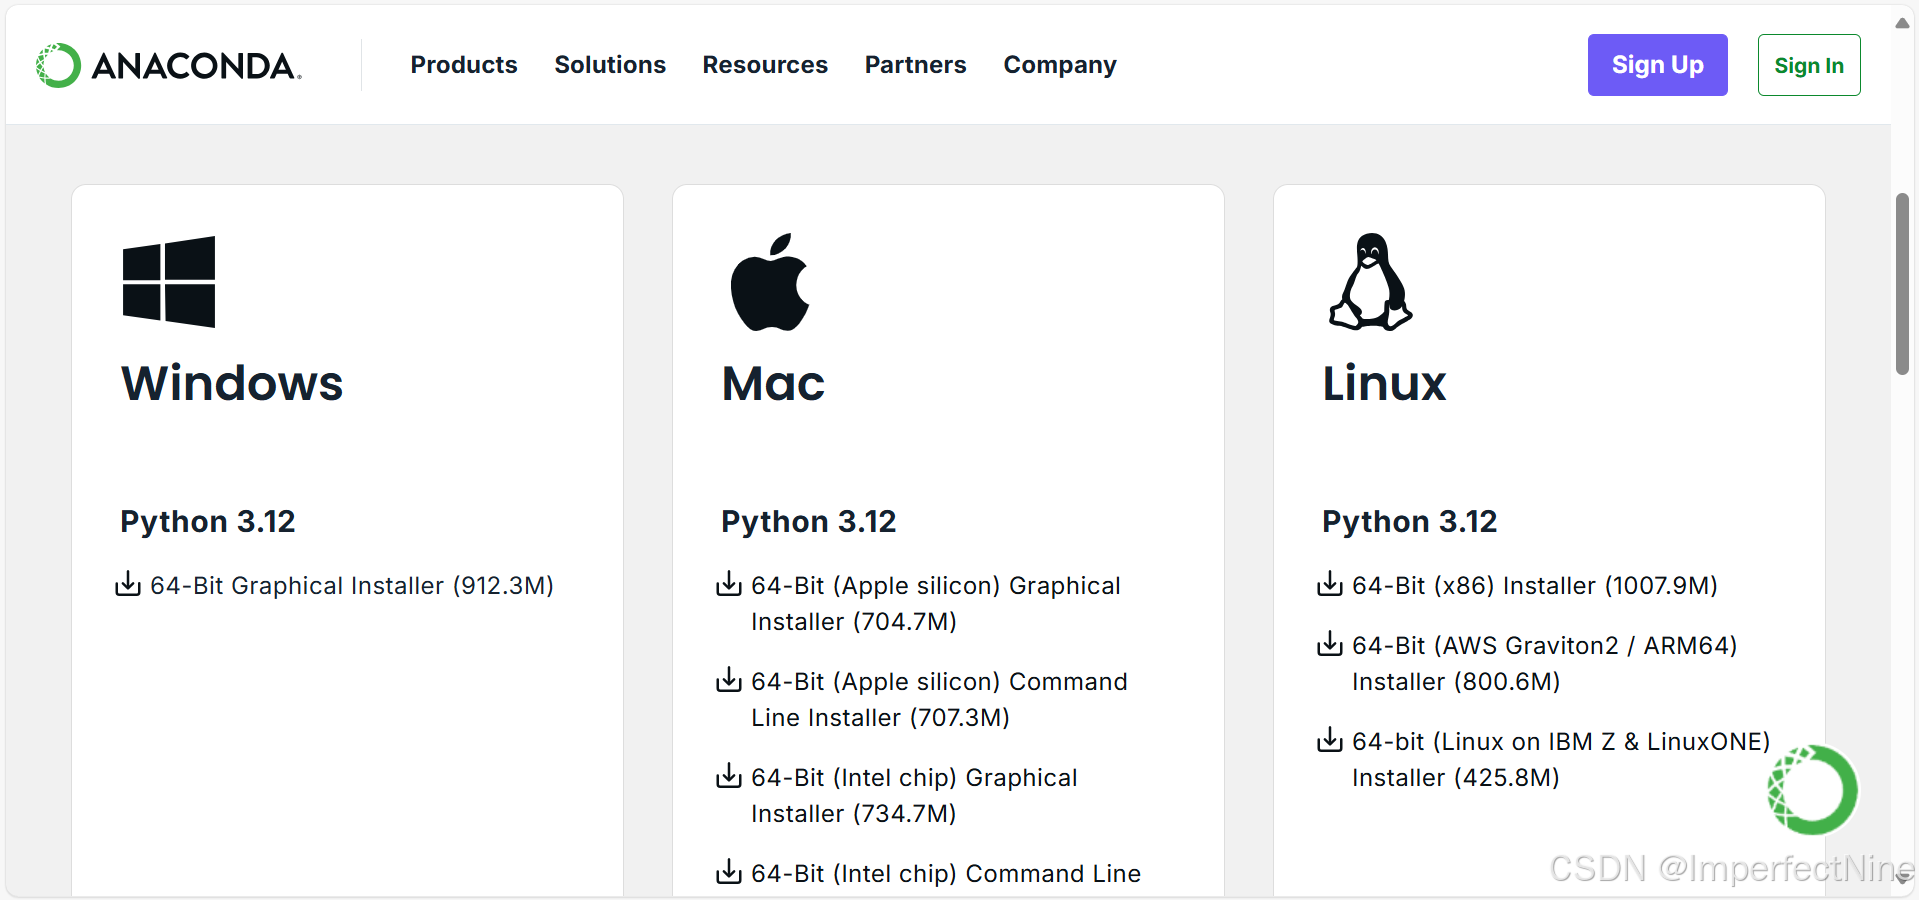Click Python 3.12 under Linux
Screen dimensions: 1919x900
pos(1410,522)
